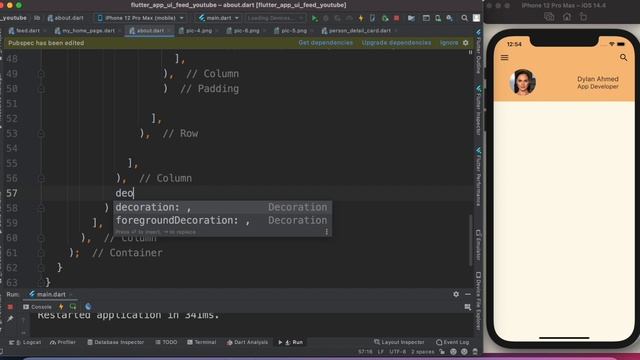Open Emulator side panel
Viewport: 640px width, 360px height.
478,245
